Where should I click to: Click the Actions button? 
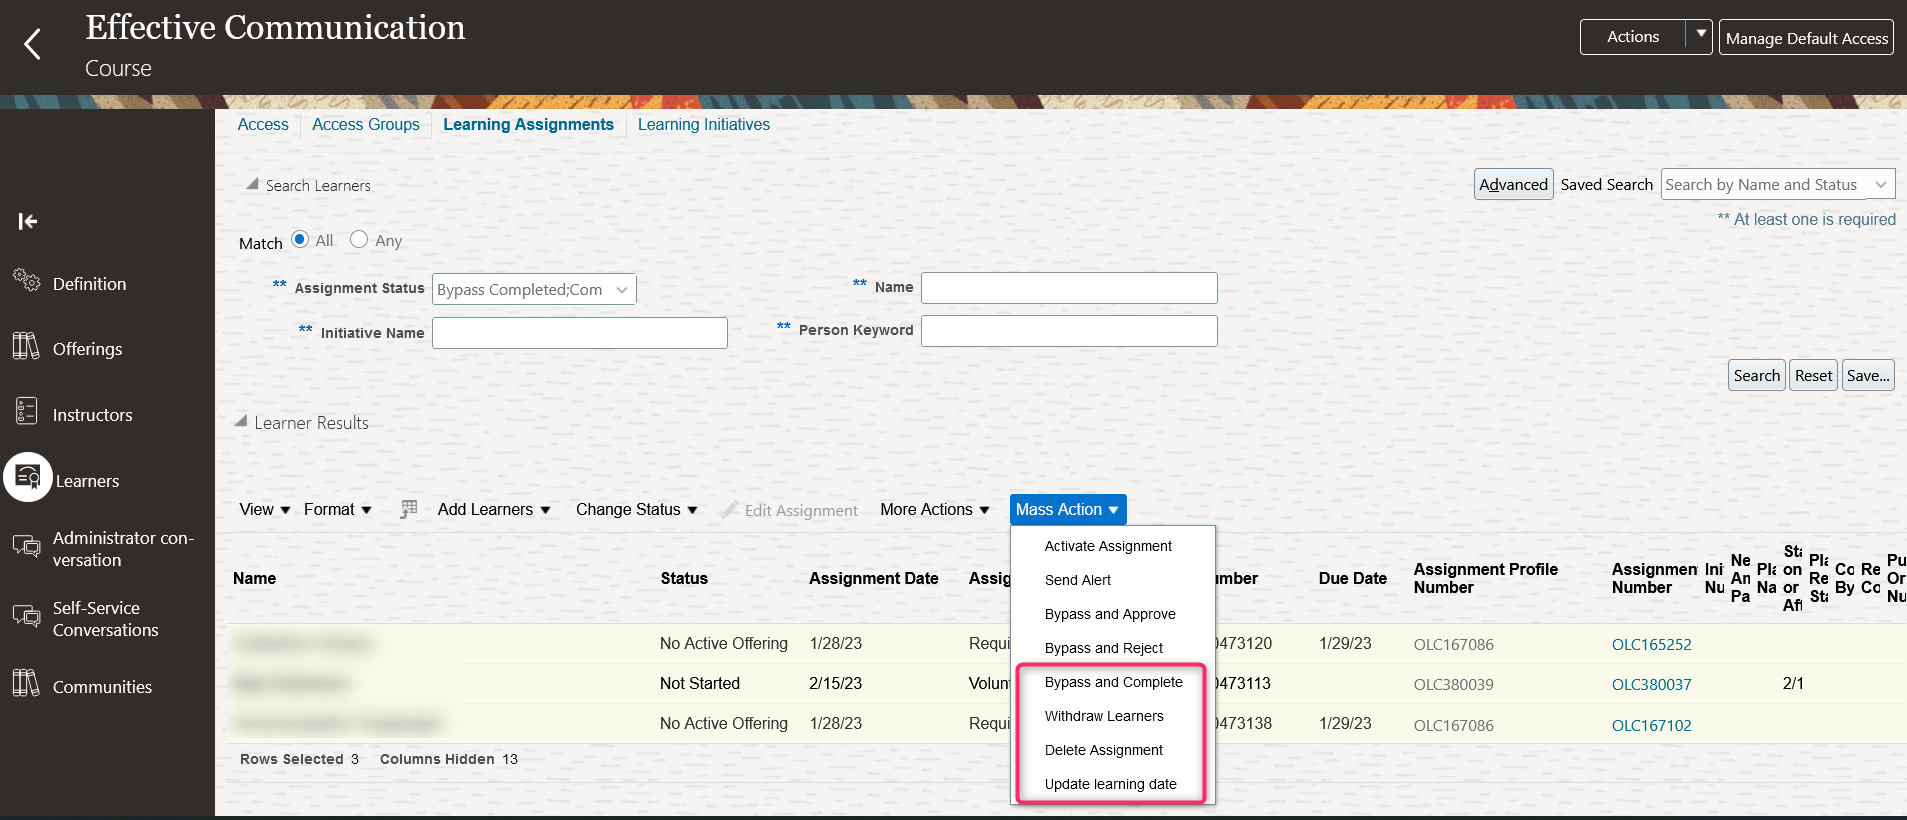tap(1633, 36)
